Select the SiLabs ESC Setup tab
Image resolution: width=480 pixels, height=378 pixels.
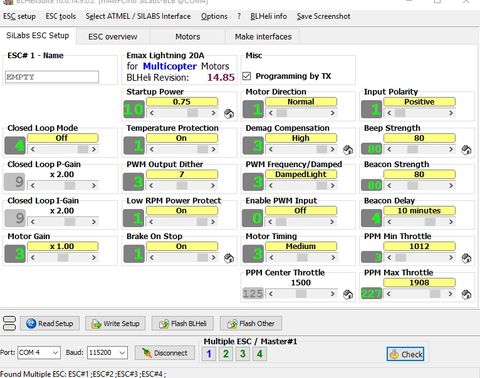(38, 36)
